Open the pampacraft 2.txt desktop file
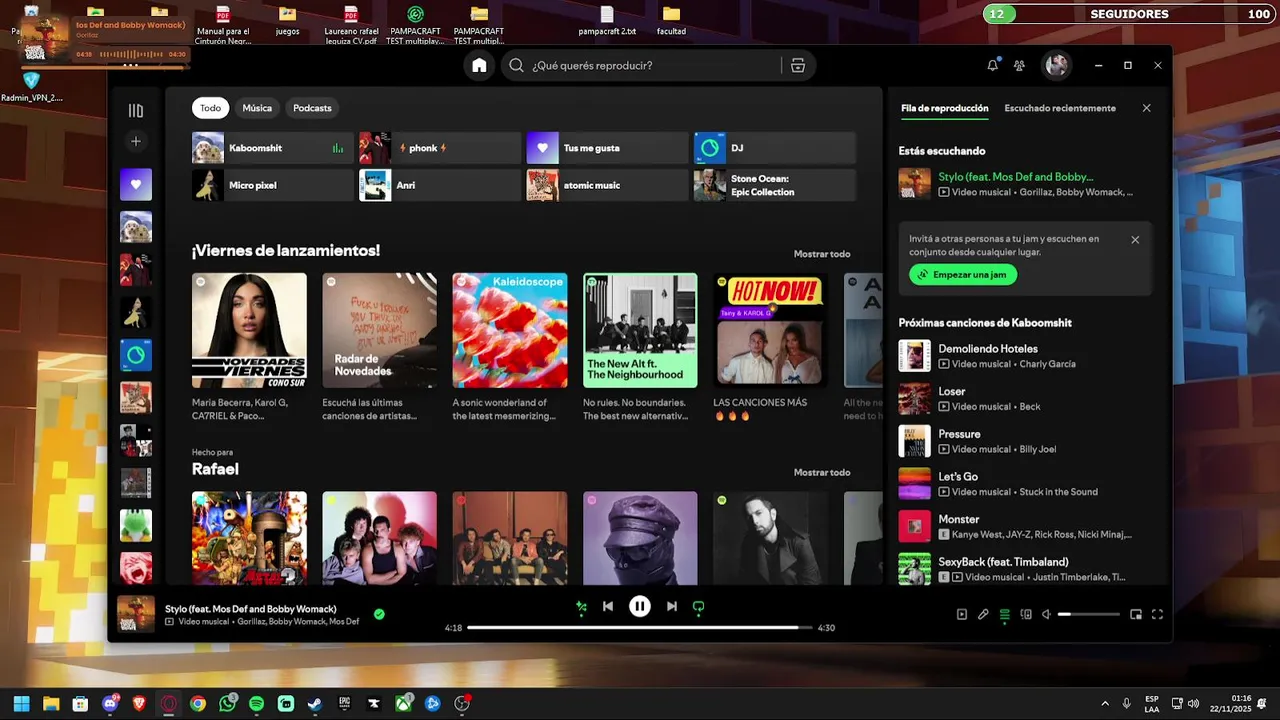This screenshot has width=1280, height=720. (607, 20)
